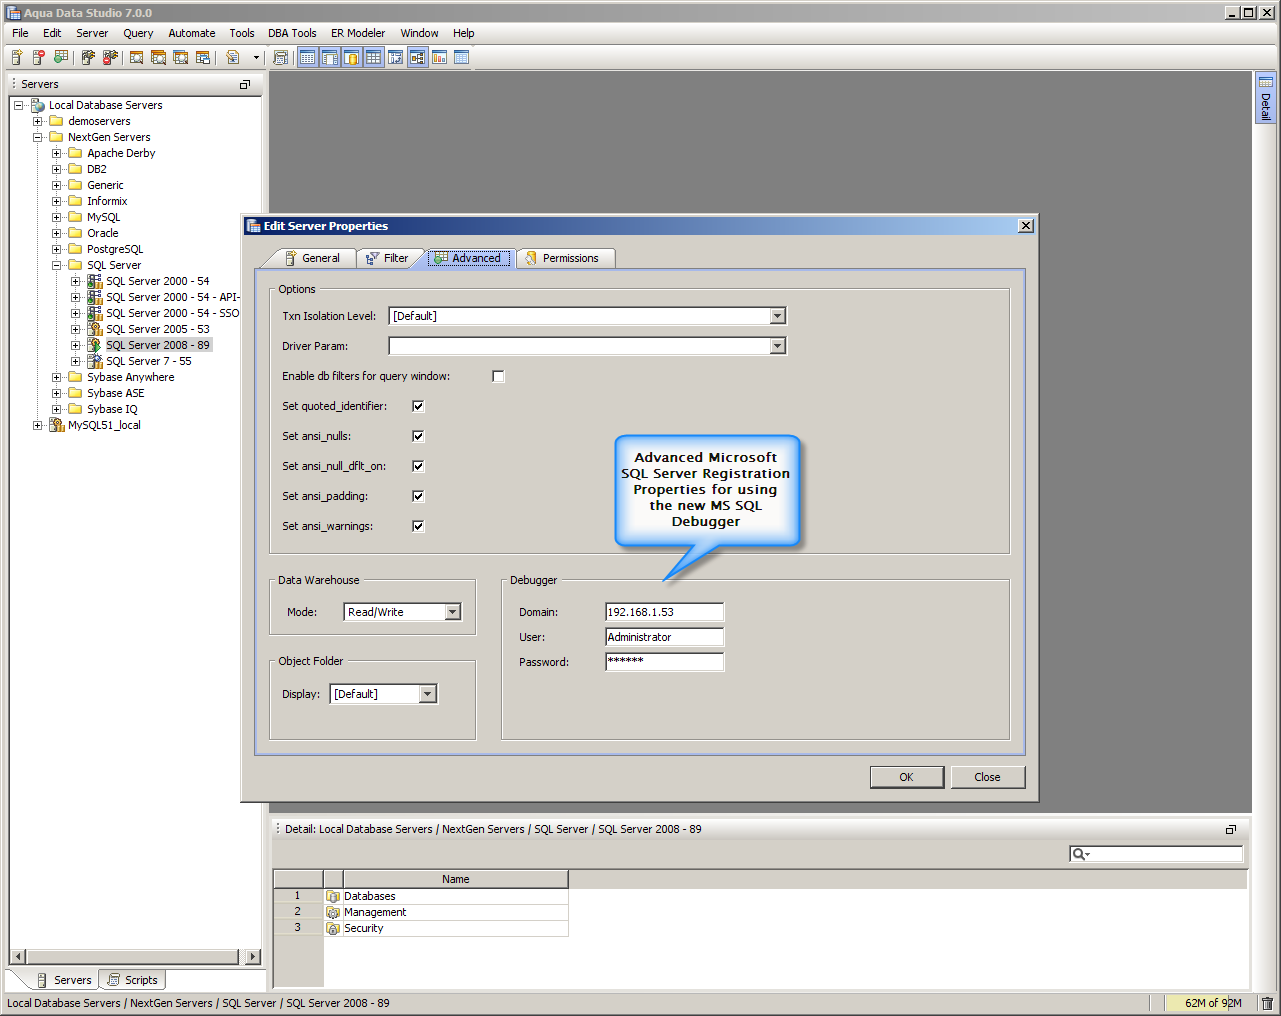Toggle the first grid view toolbar icon

pos(307,57)
